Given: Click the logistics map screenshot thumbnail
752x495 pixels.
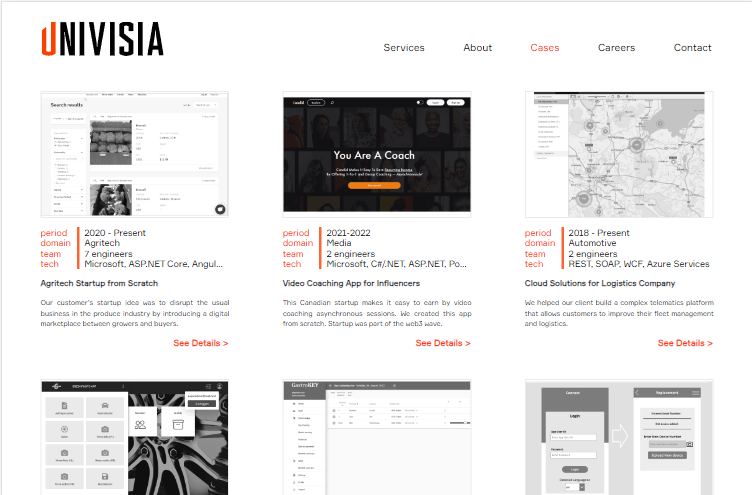Looking at the screenshot, I should tap(618, 154).
